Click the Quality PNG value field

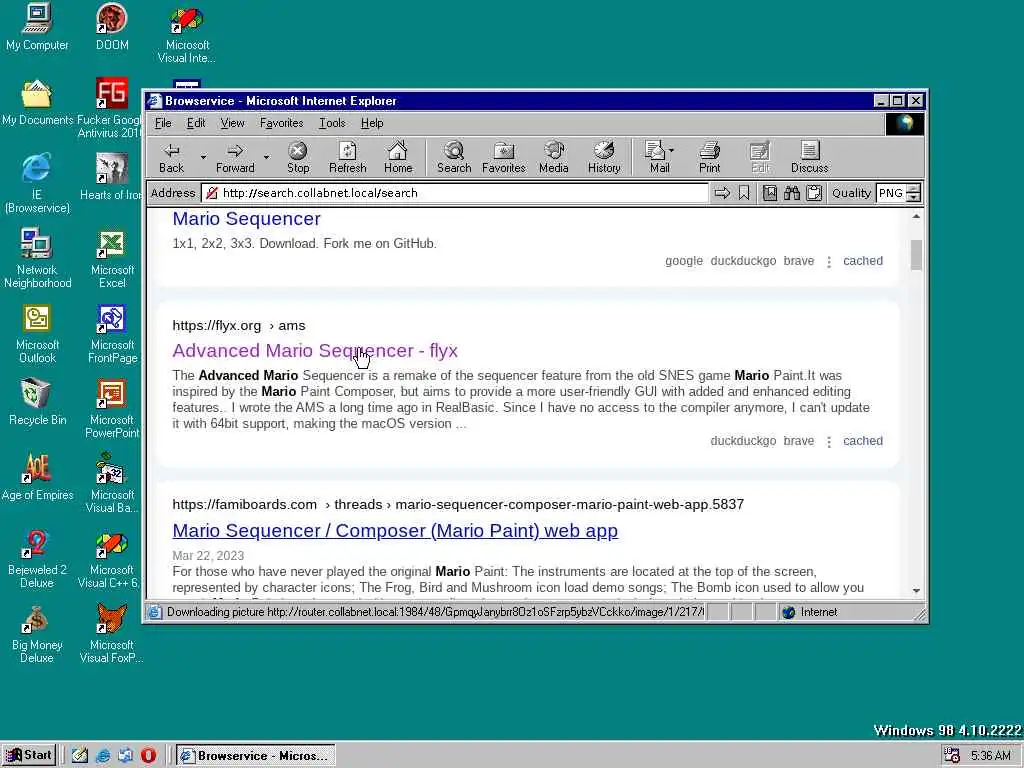[891, 193]
